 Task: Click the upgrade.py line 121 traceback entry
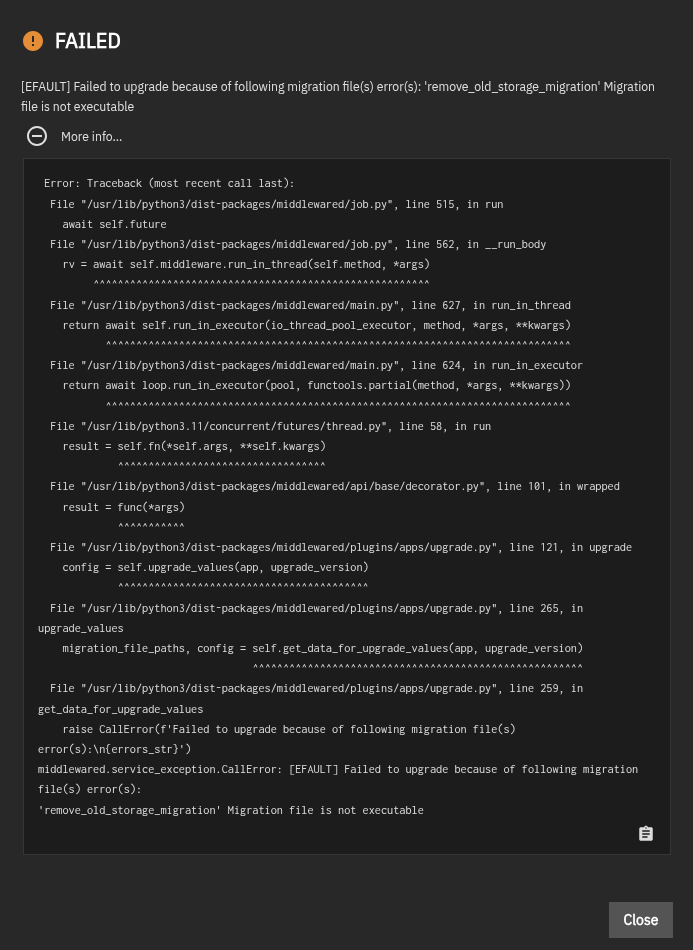(341, 547)
